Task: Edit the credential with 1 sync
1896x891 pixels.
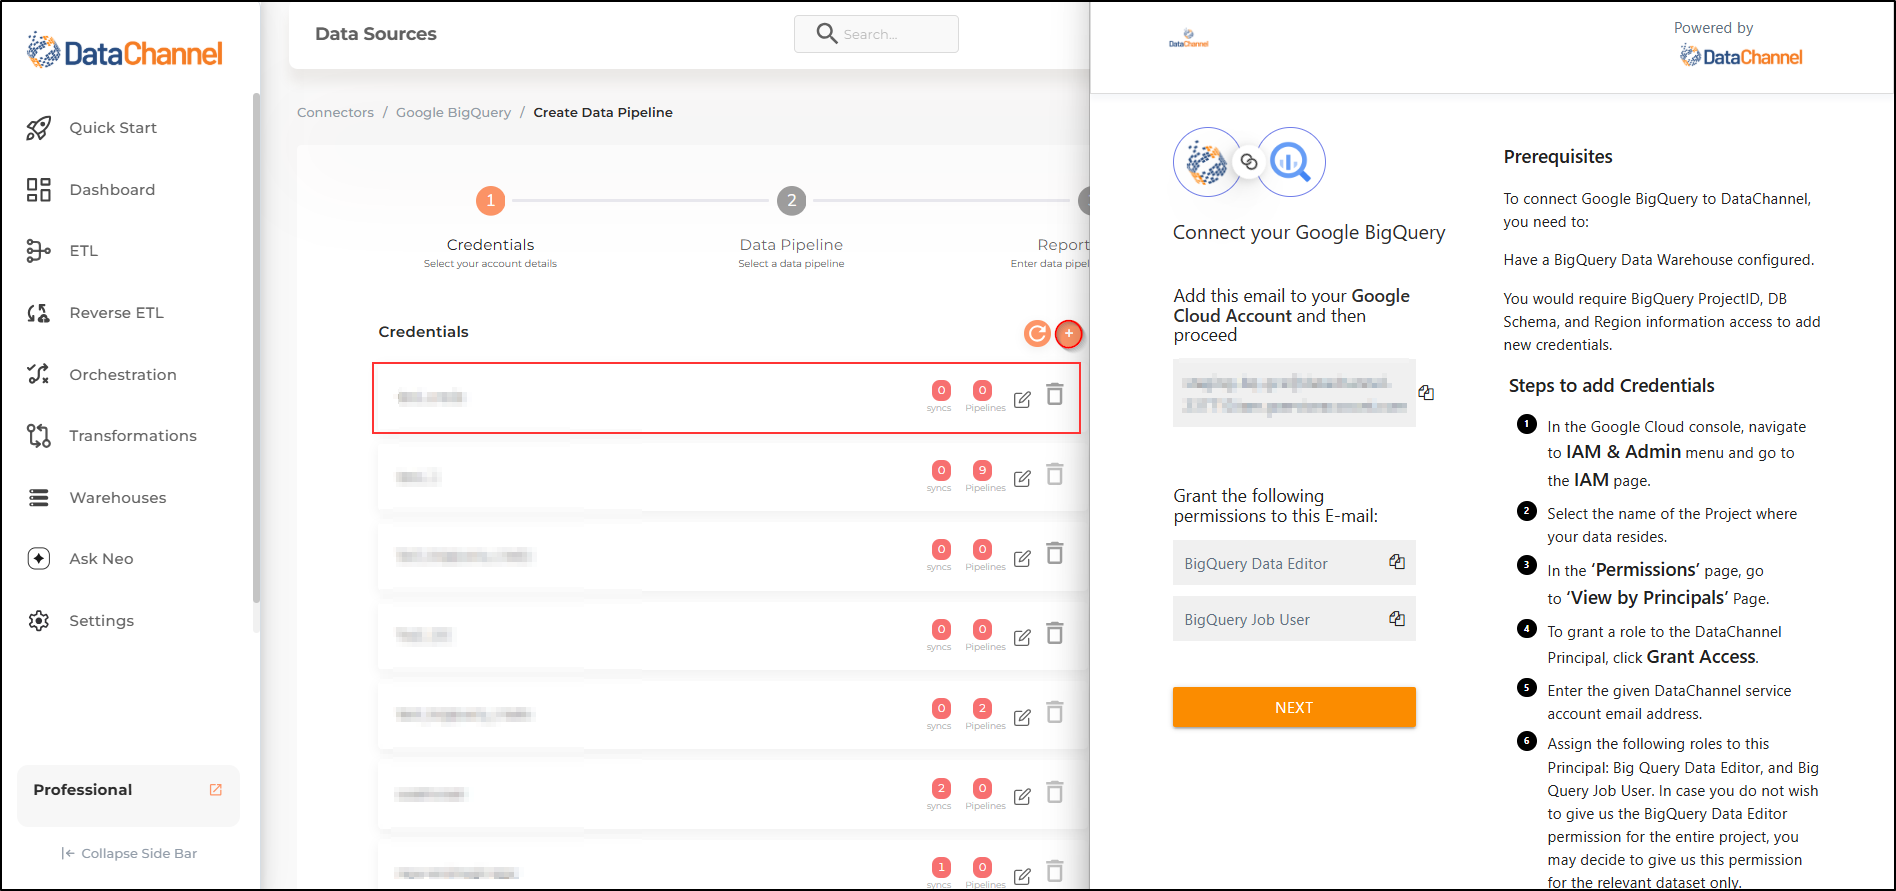Action: tap(1022, 876)
